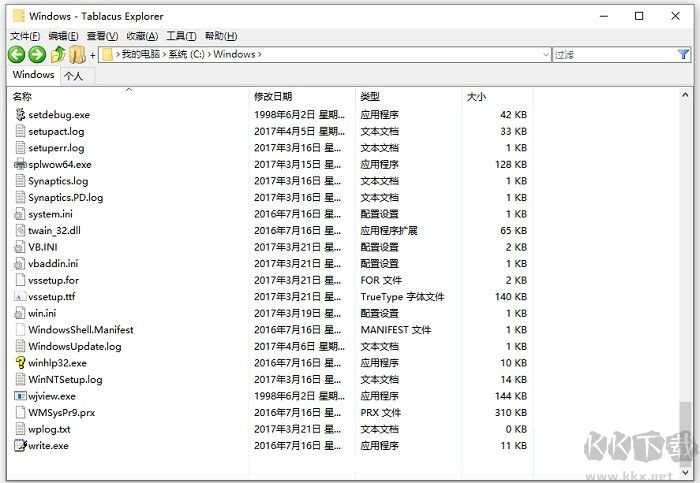
Task: Click the filter funnel icon
Action: pos(683,54)
